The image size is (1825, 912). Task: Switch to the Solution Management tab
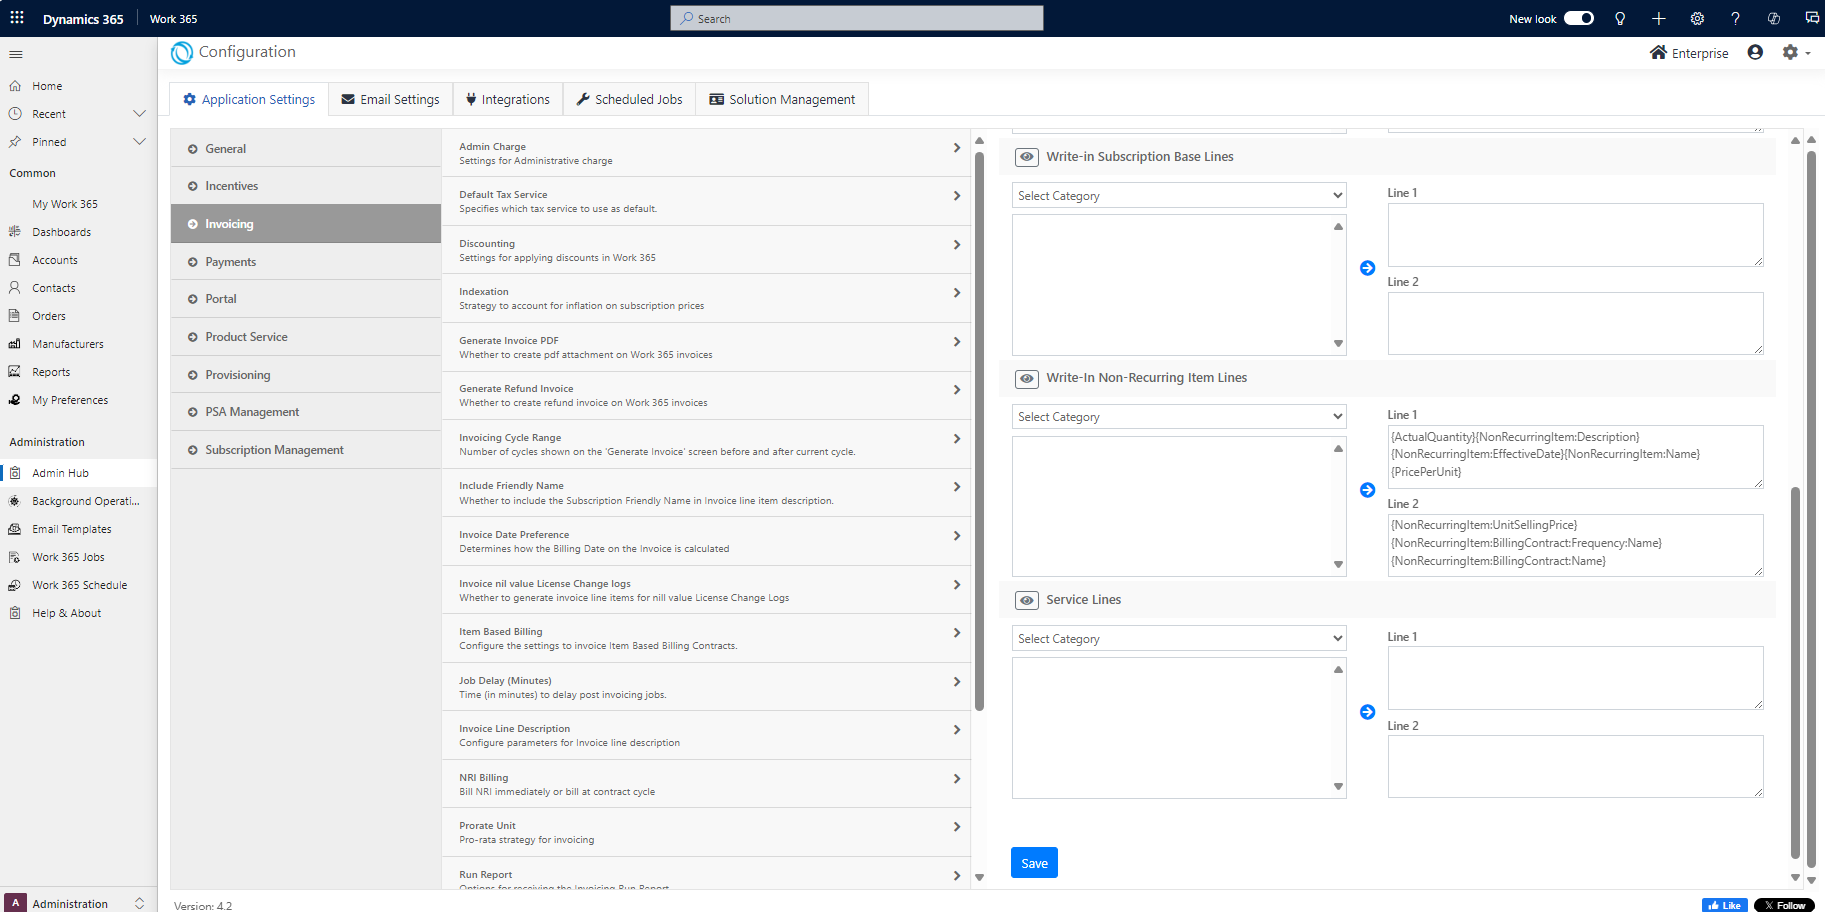[x=782, y=99]
